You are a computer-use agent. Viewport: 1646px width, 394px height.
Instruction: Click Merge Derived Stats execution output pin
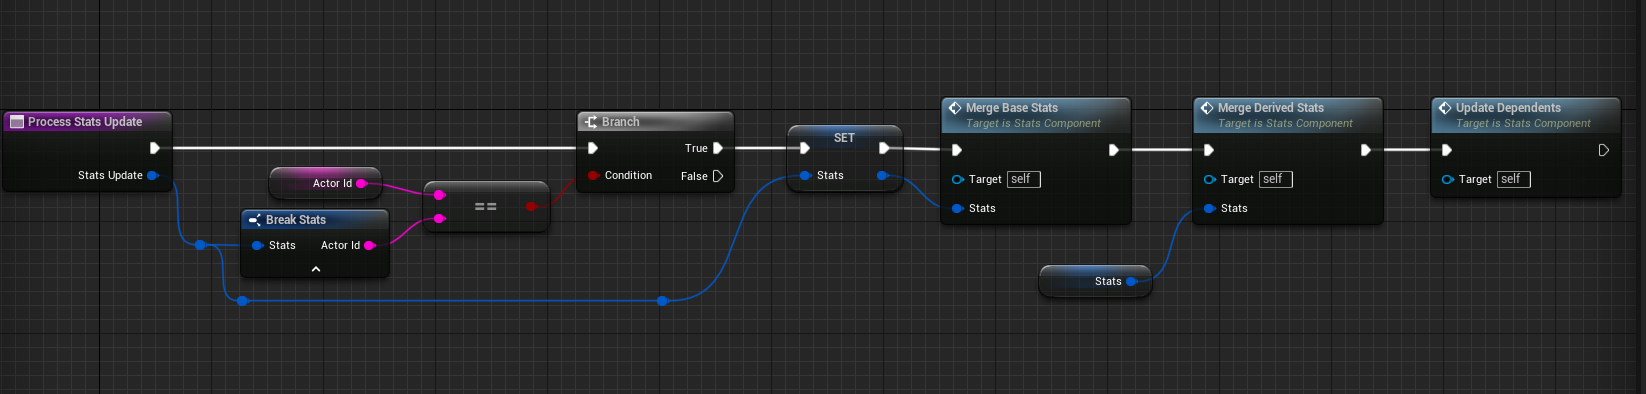[x=1366, y=150]
